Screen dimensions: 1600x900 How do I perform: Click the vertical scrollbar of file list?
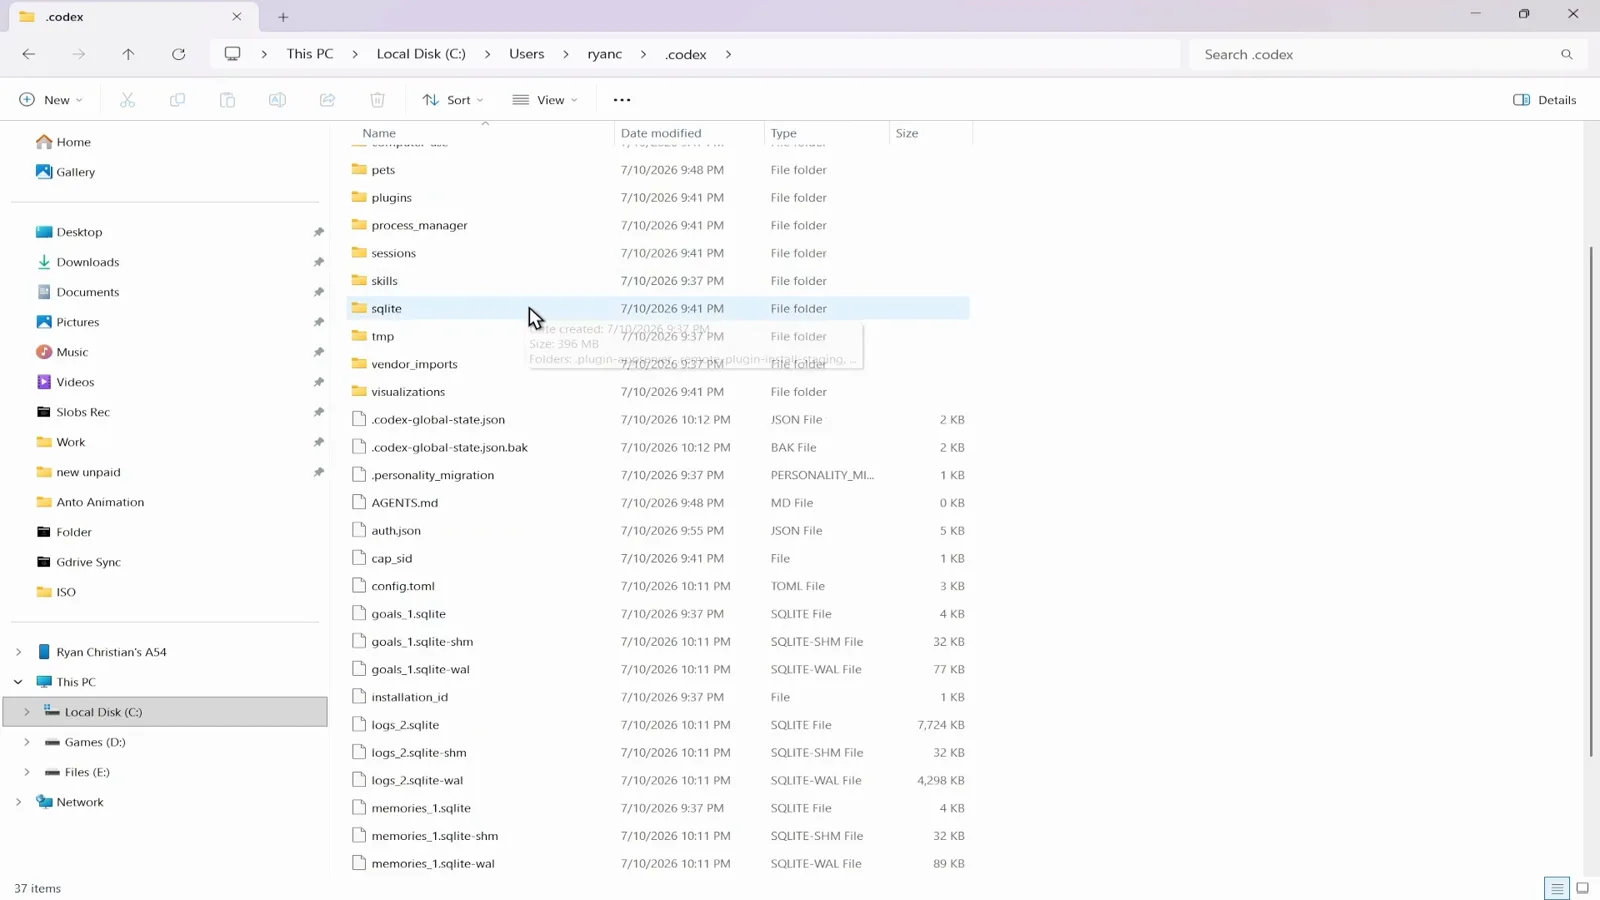pos(1591,500)
